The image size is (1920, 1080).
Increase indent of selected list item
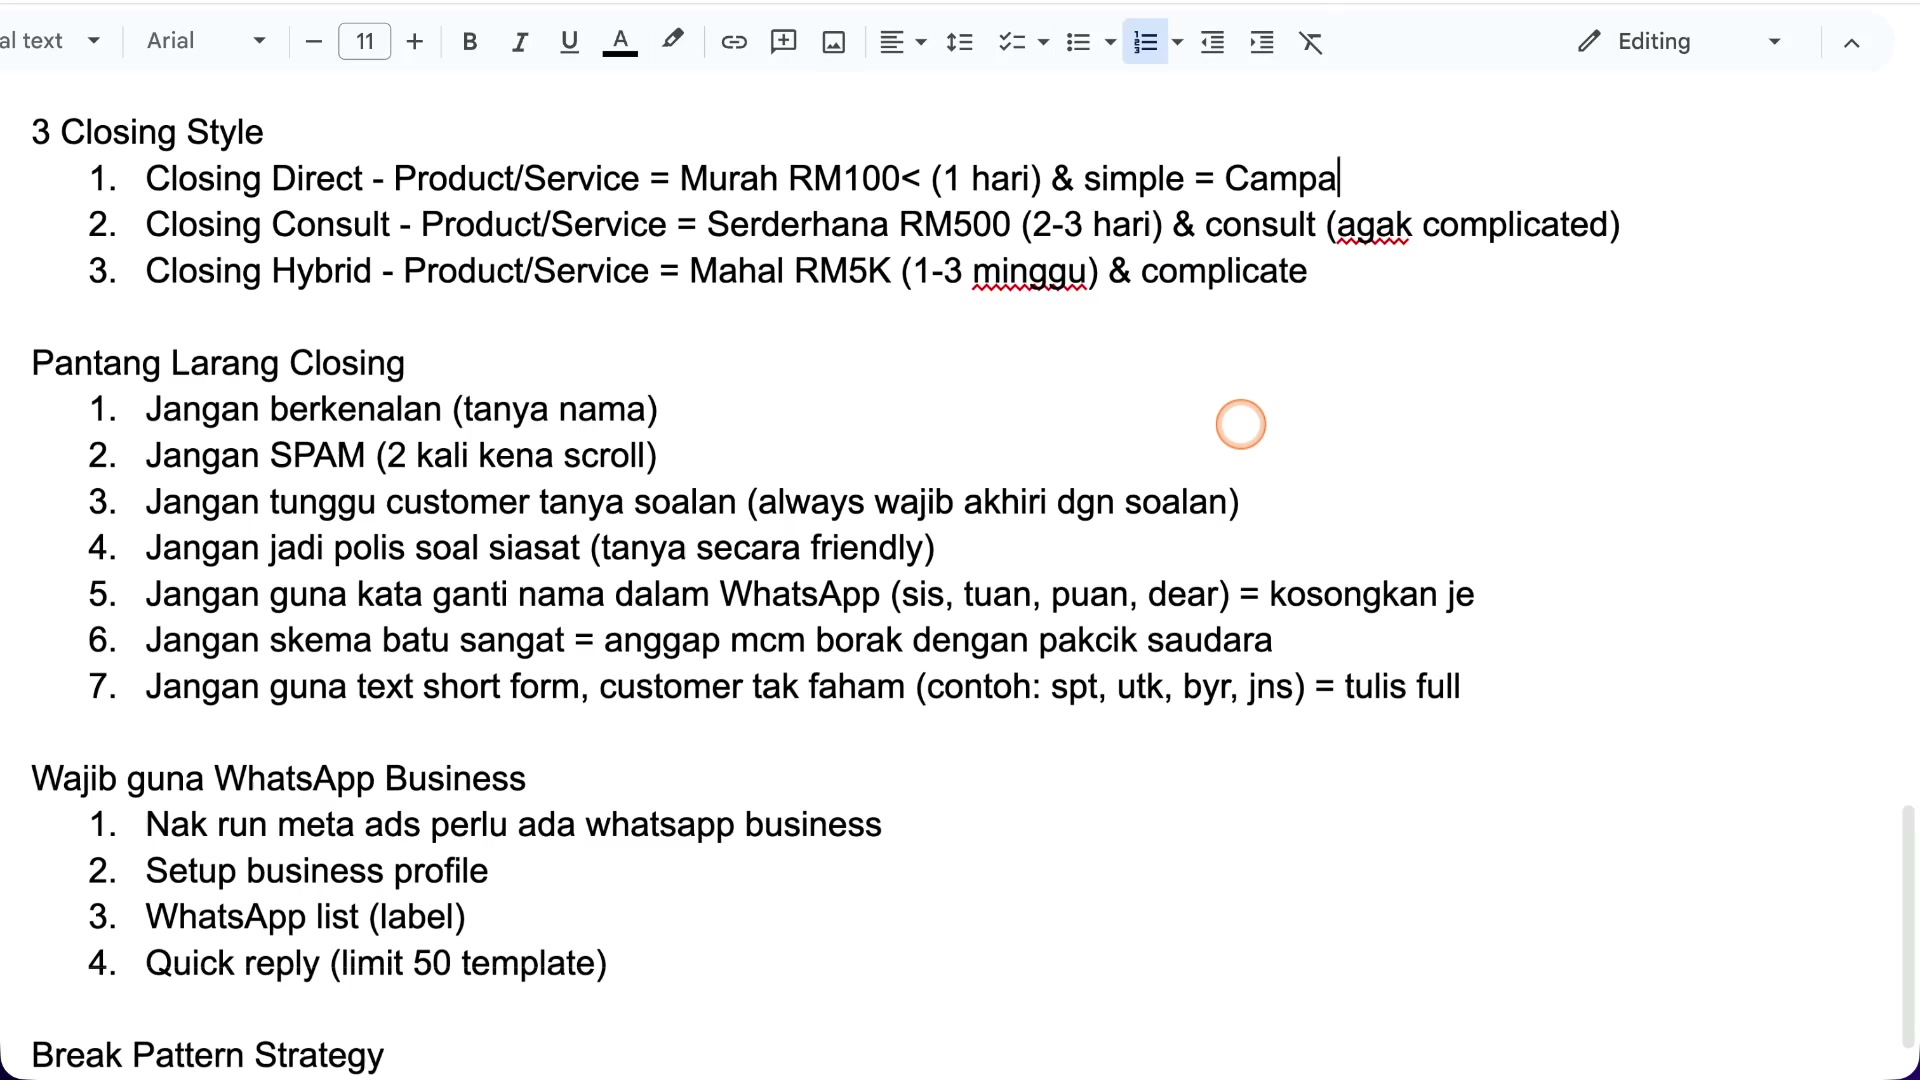tap(1262, 42)
